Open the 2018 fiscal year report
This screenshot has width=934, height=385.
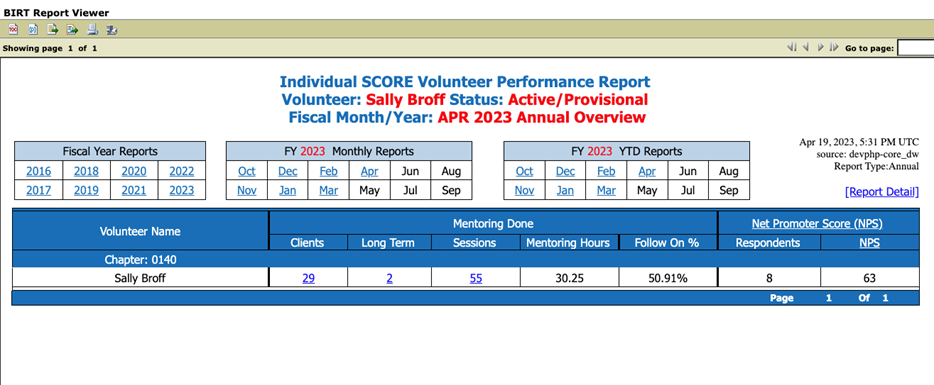click(86, 172)
